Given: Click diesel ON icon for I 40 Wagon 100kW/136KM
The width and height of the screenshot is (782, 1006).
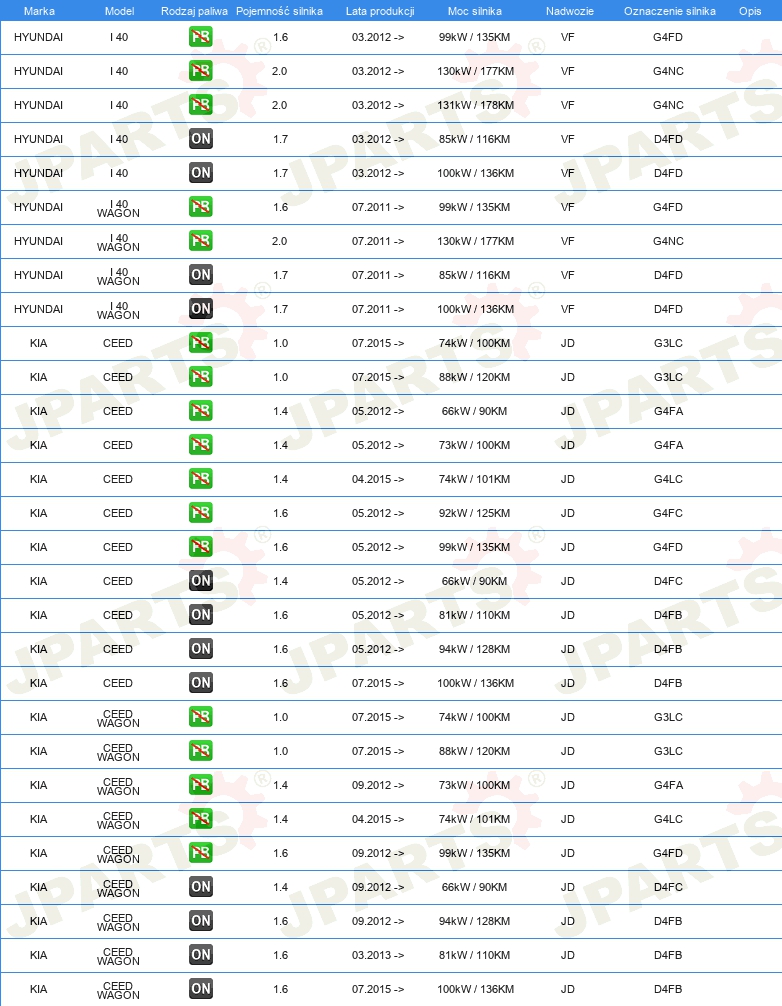Looking at the screenshot, I should click(x=201, y=309).
